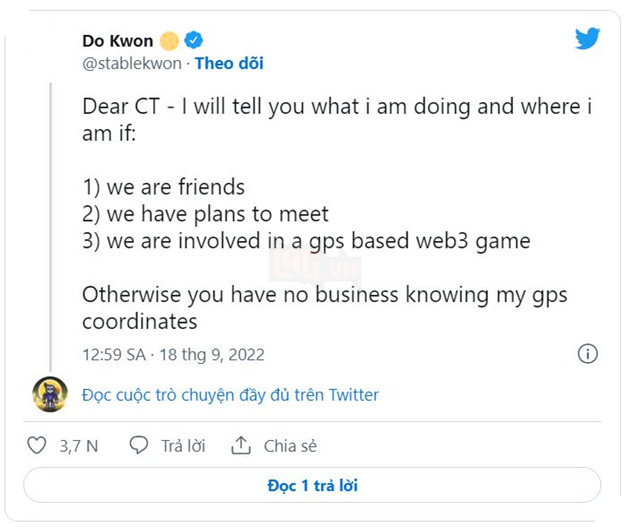Click the blue verified badge
The image size is (630, 527).
(x=194, y=40)
